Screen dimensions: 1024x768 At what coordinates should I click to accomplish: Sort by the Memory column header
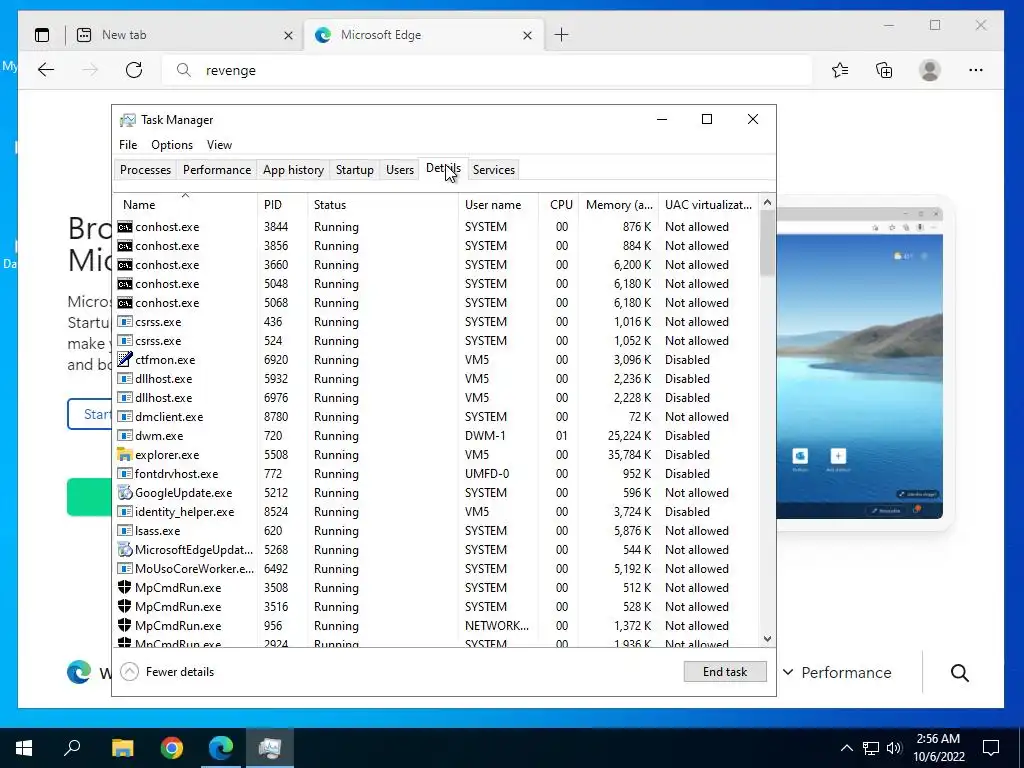618,204
